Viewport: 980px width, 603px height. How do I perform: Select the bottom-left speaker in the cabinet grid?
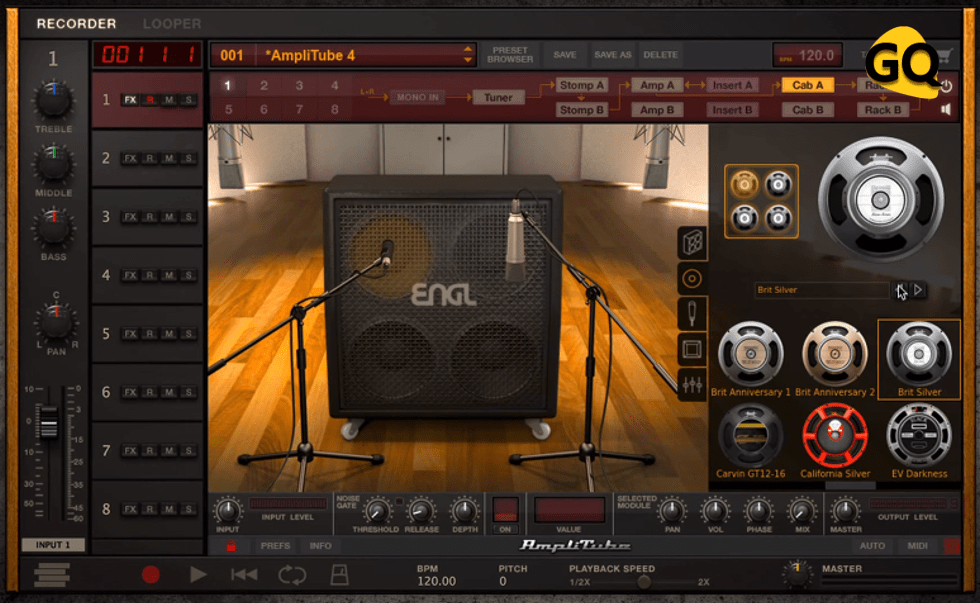744,218
